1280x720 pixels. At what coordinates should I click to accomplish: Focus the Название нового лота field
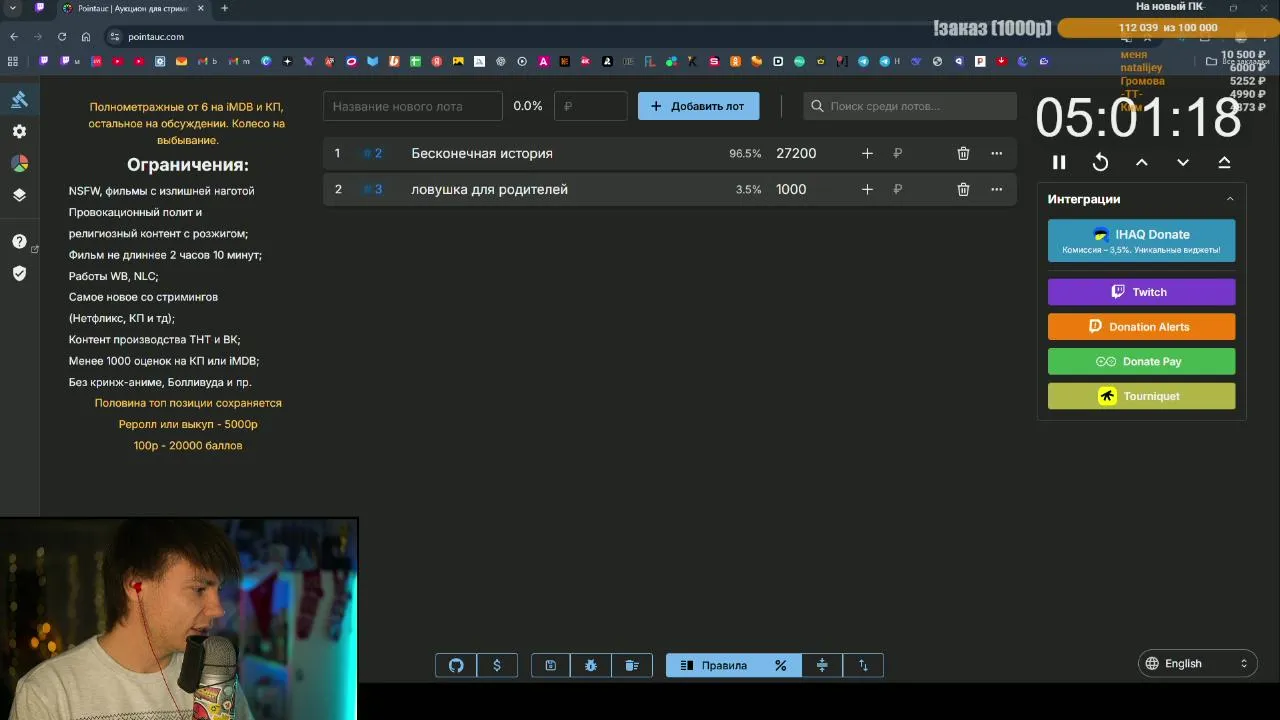click(x=413, y=106)
